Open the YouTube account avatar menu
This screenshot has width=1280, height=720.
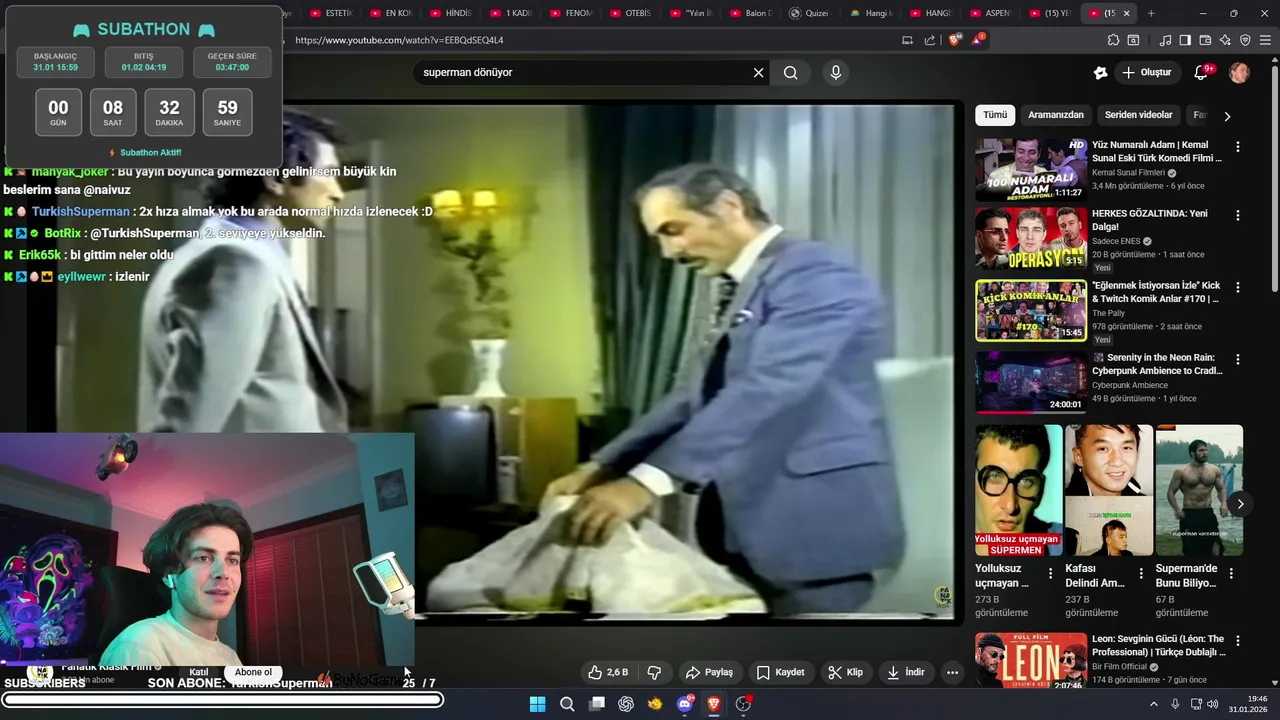point(1239,72)
